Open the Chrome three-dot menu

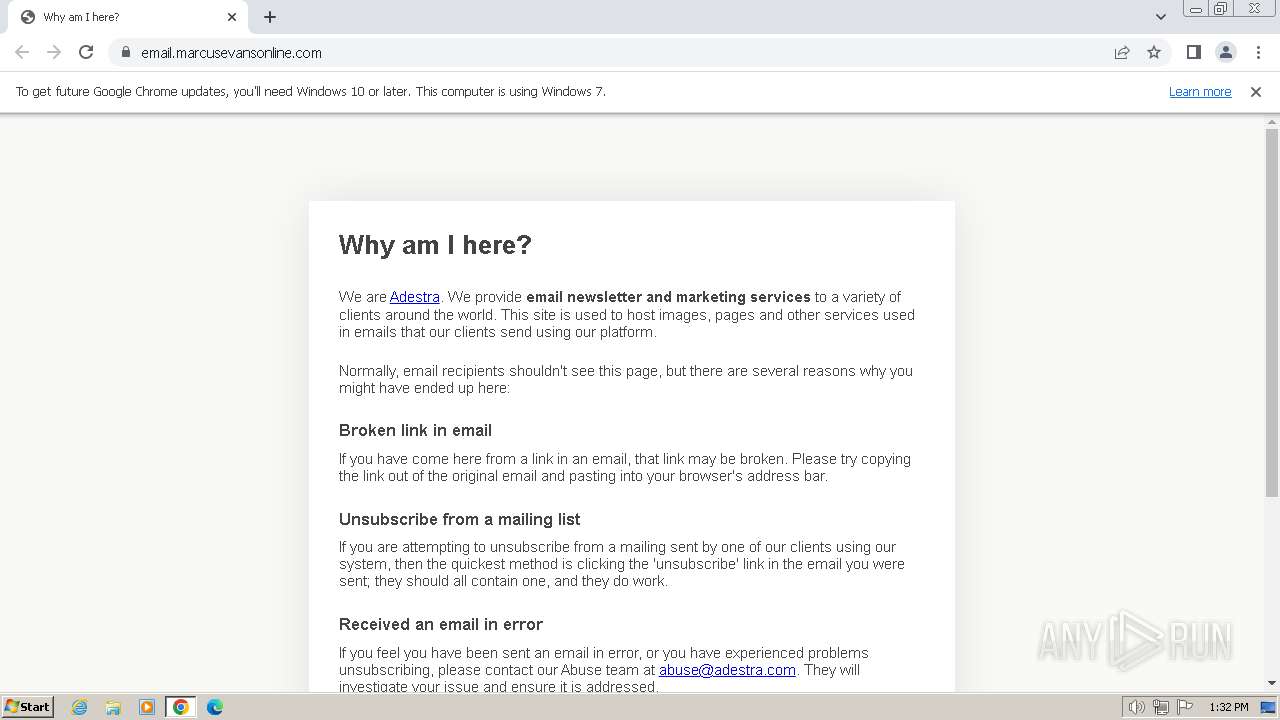tap(1258, 52)
